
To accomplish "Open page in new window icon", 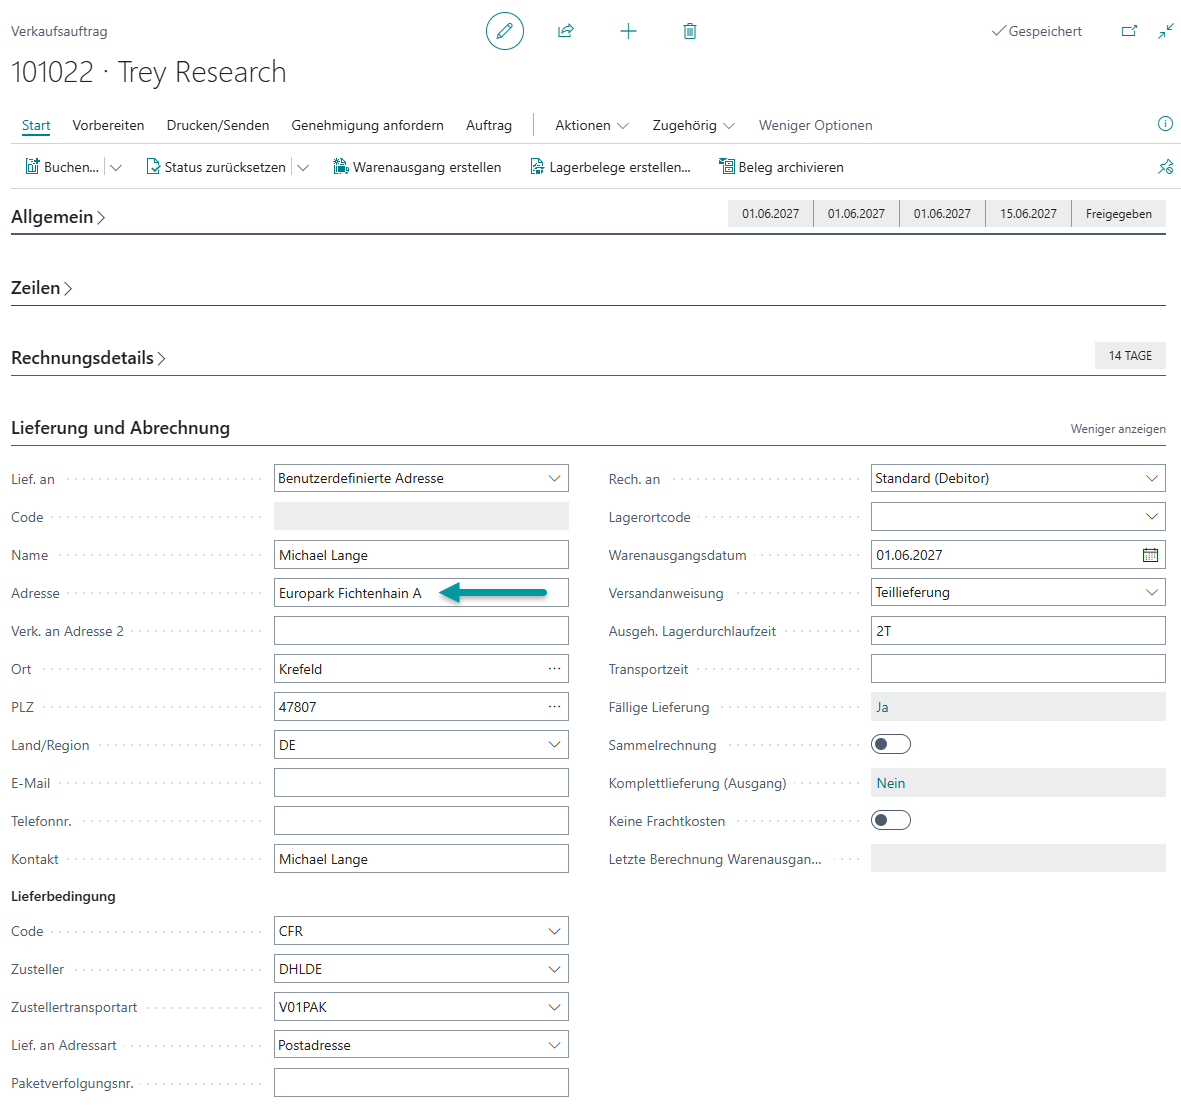I will coord(1129,31).
